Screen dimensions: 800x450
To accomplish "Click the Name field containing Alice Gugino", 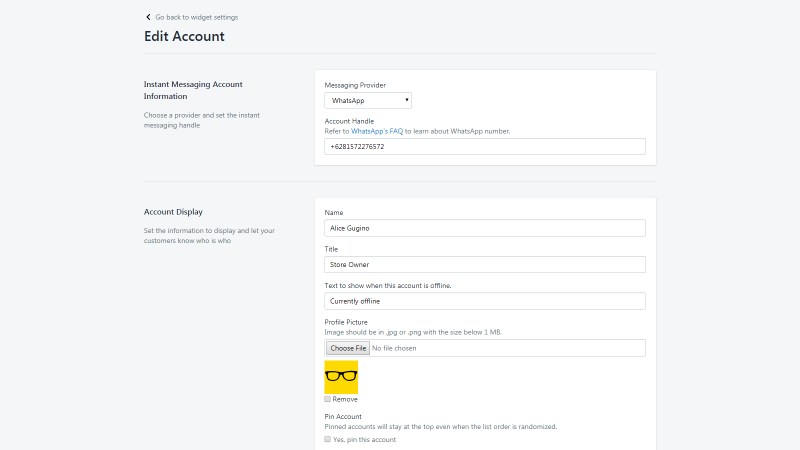I will click(x=485, y=228).
